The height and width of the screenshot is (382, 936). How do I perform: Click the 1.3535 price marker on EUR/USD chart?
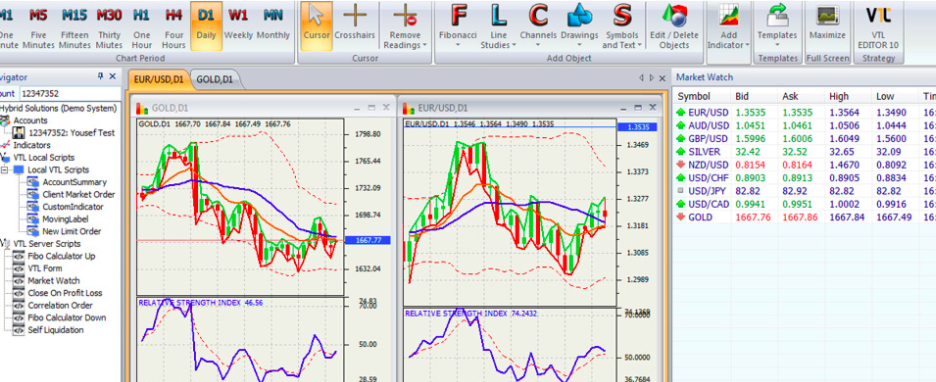(638, 127)
